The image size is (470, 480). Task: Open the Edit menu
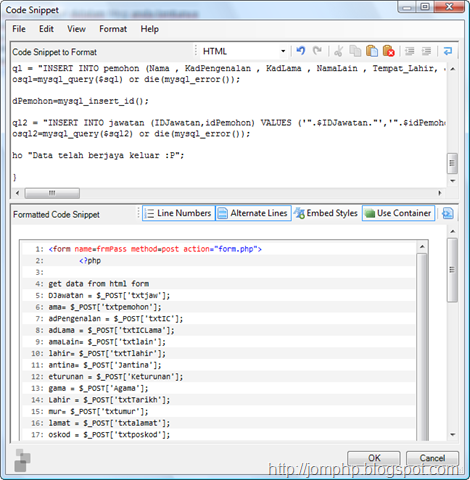[46, 29]
